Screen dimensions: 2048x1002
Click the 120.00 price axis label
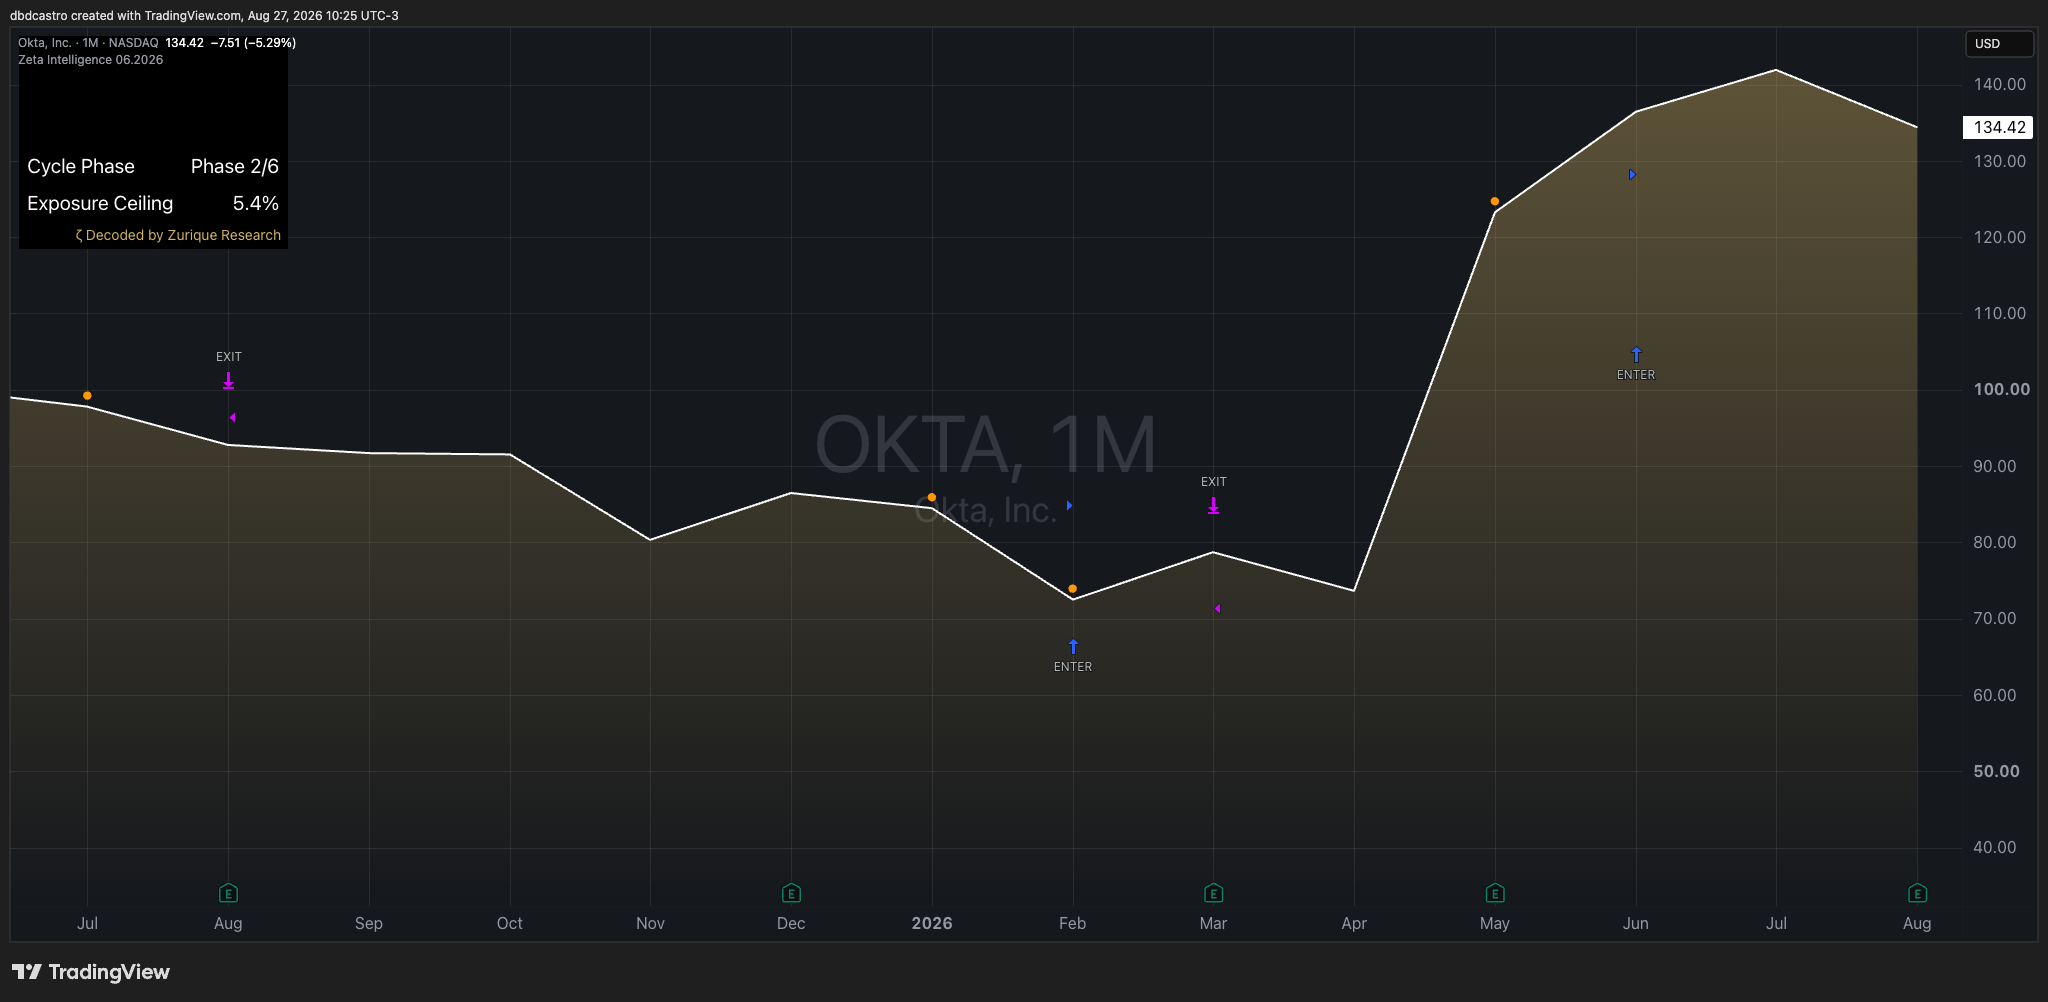(2000, 237)
